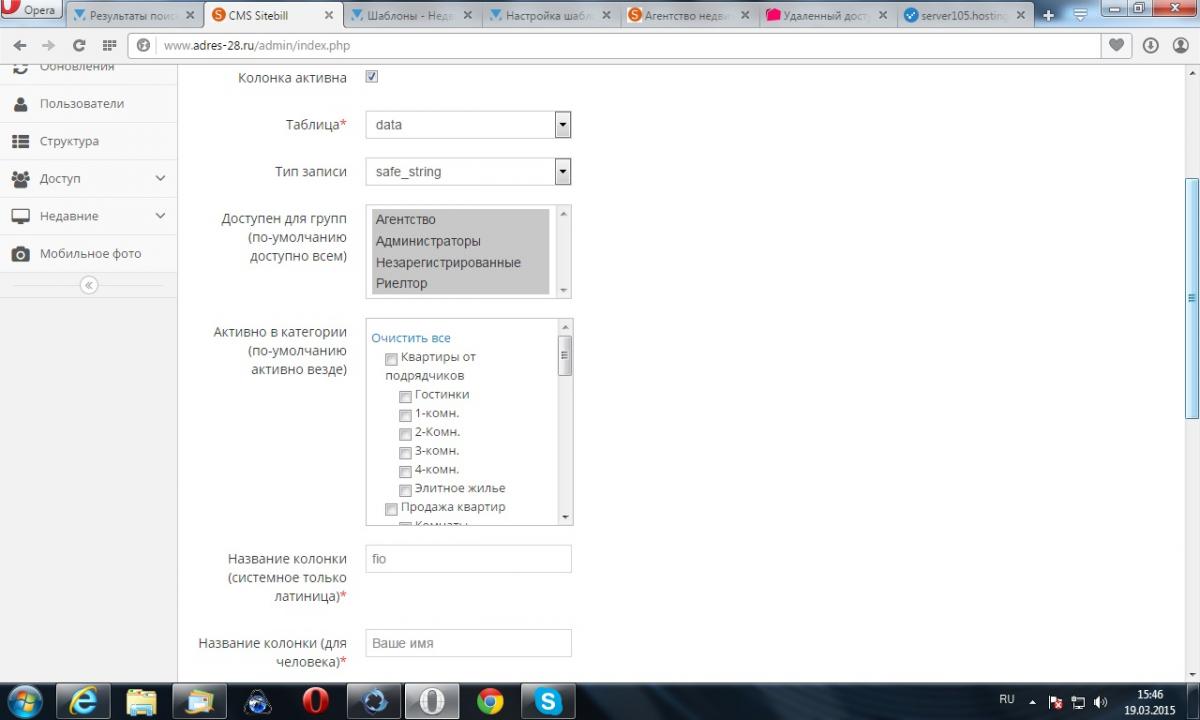The width and height of the screenshot is (1200, 720).
Task: Open Мобильное фото in the sidebar
Action: pyautogui.click(x=89, y=254)
